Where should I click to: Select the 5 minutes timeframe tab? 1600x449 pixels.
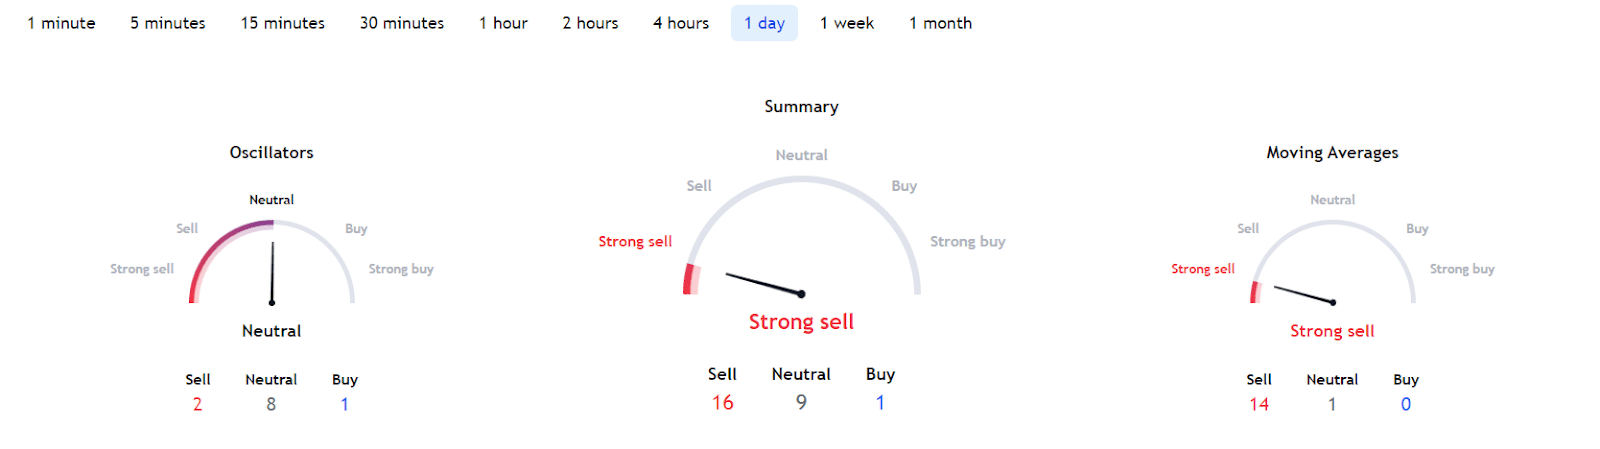[x=167, y=23]
